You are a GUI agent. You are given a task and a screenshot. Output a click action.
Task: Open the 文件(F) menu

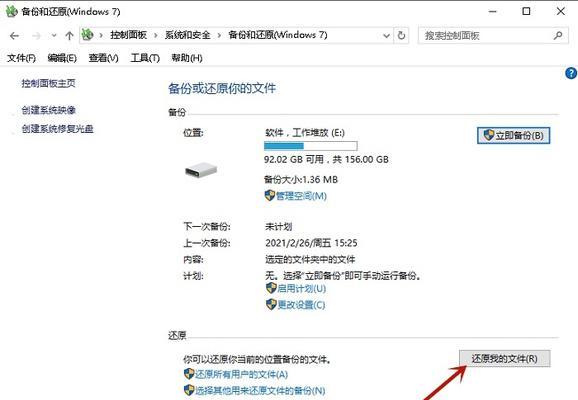tap(21, 58)
